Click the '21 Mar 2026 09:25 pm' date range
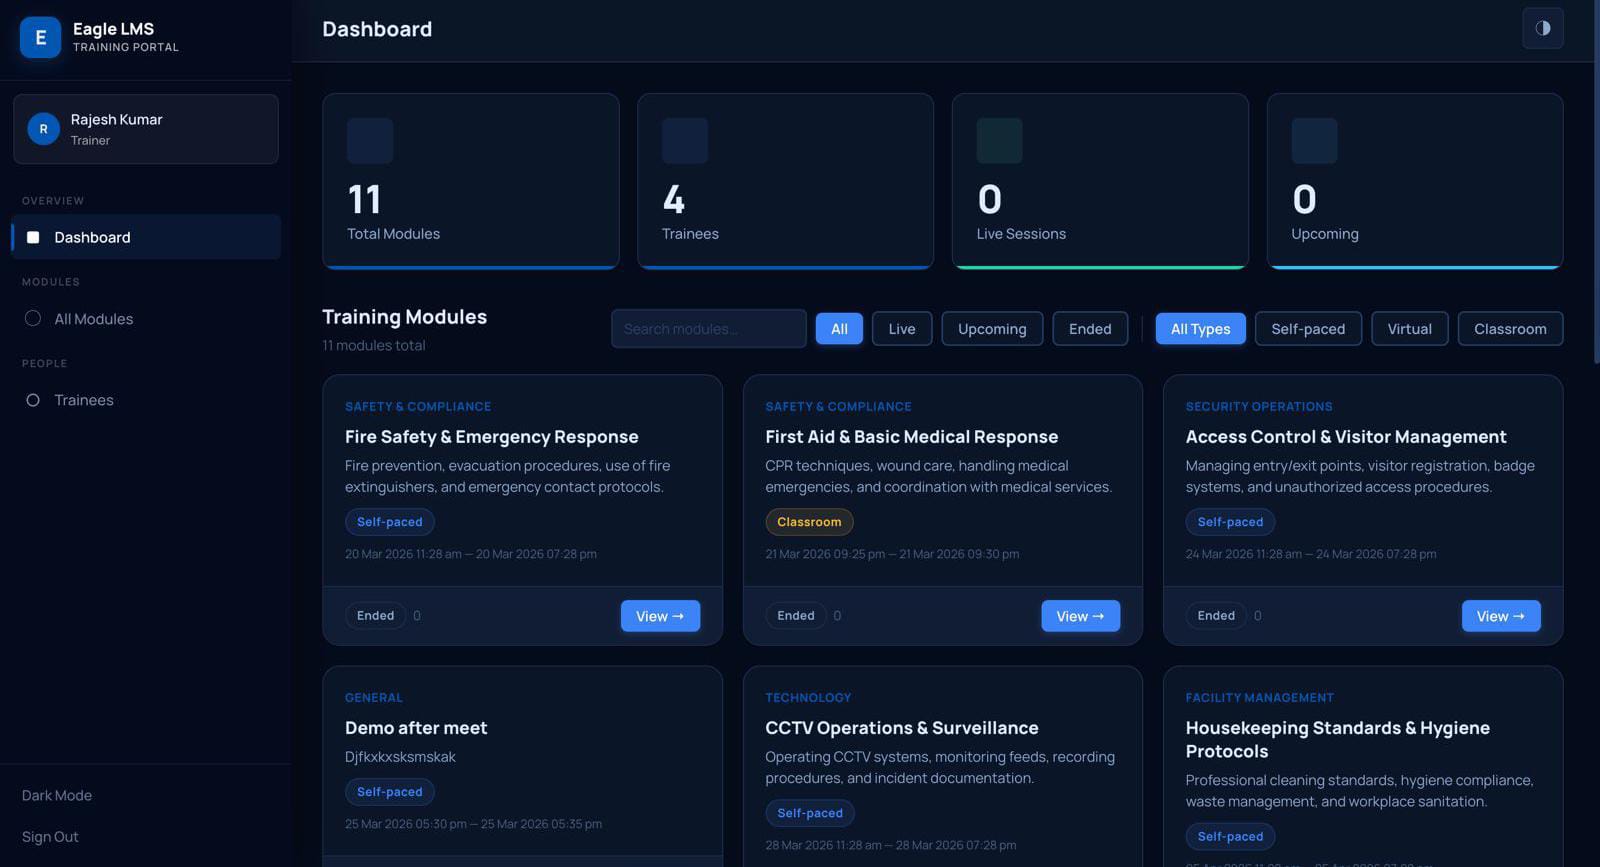The width and height of the screenshot is (1600, 867). pos(892,554)
